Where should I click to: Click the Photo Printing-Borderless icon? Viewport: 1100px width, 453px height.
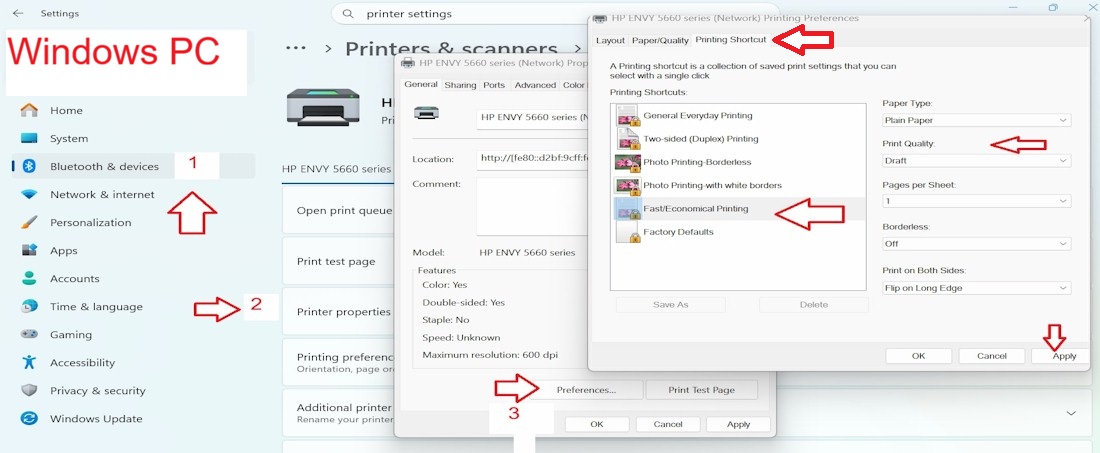point(626,162)
